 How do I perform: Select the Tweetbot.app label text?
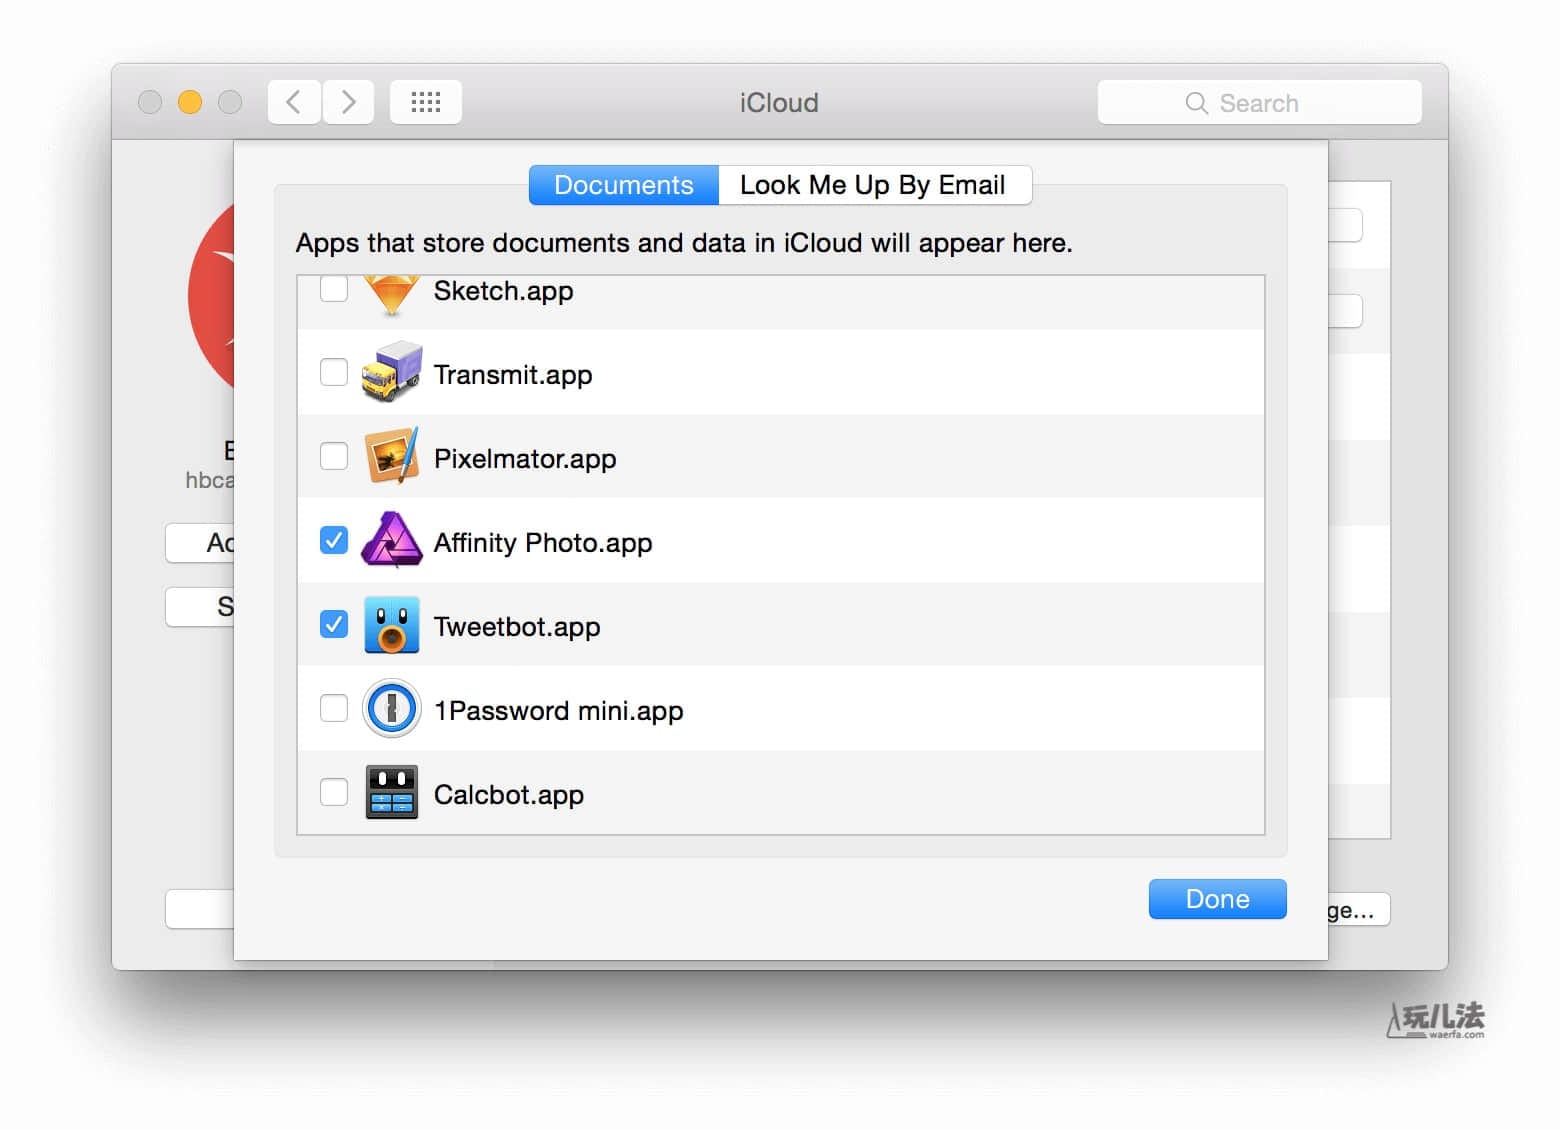(x=517, y=627)
